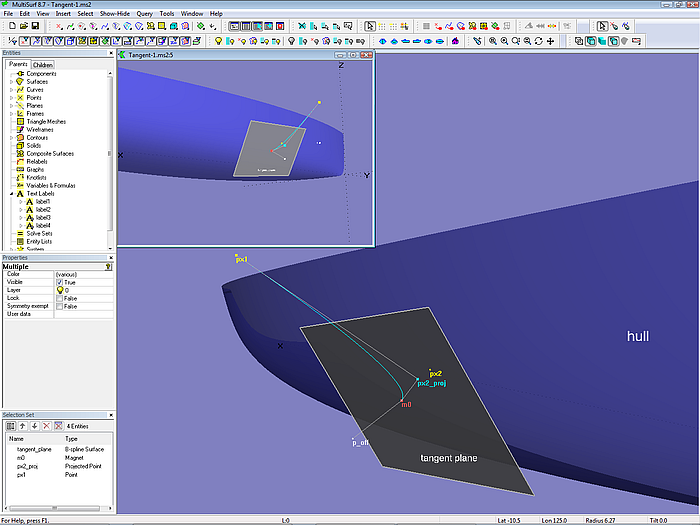This screenshot has width=700, height=525.
Task: Check the Symmetry exempt checkbox
Action: tap(60, 306)
